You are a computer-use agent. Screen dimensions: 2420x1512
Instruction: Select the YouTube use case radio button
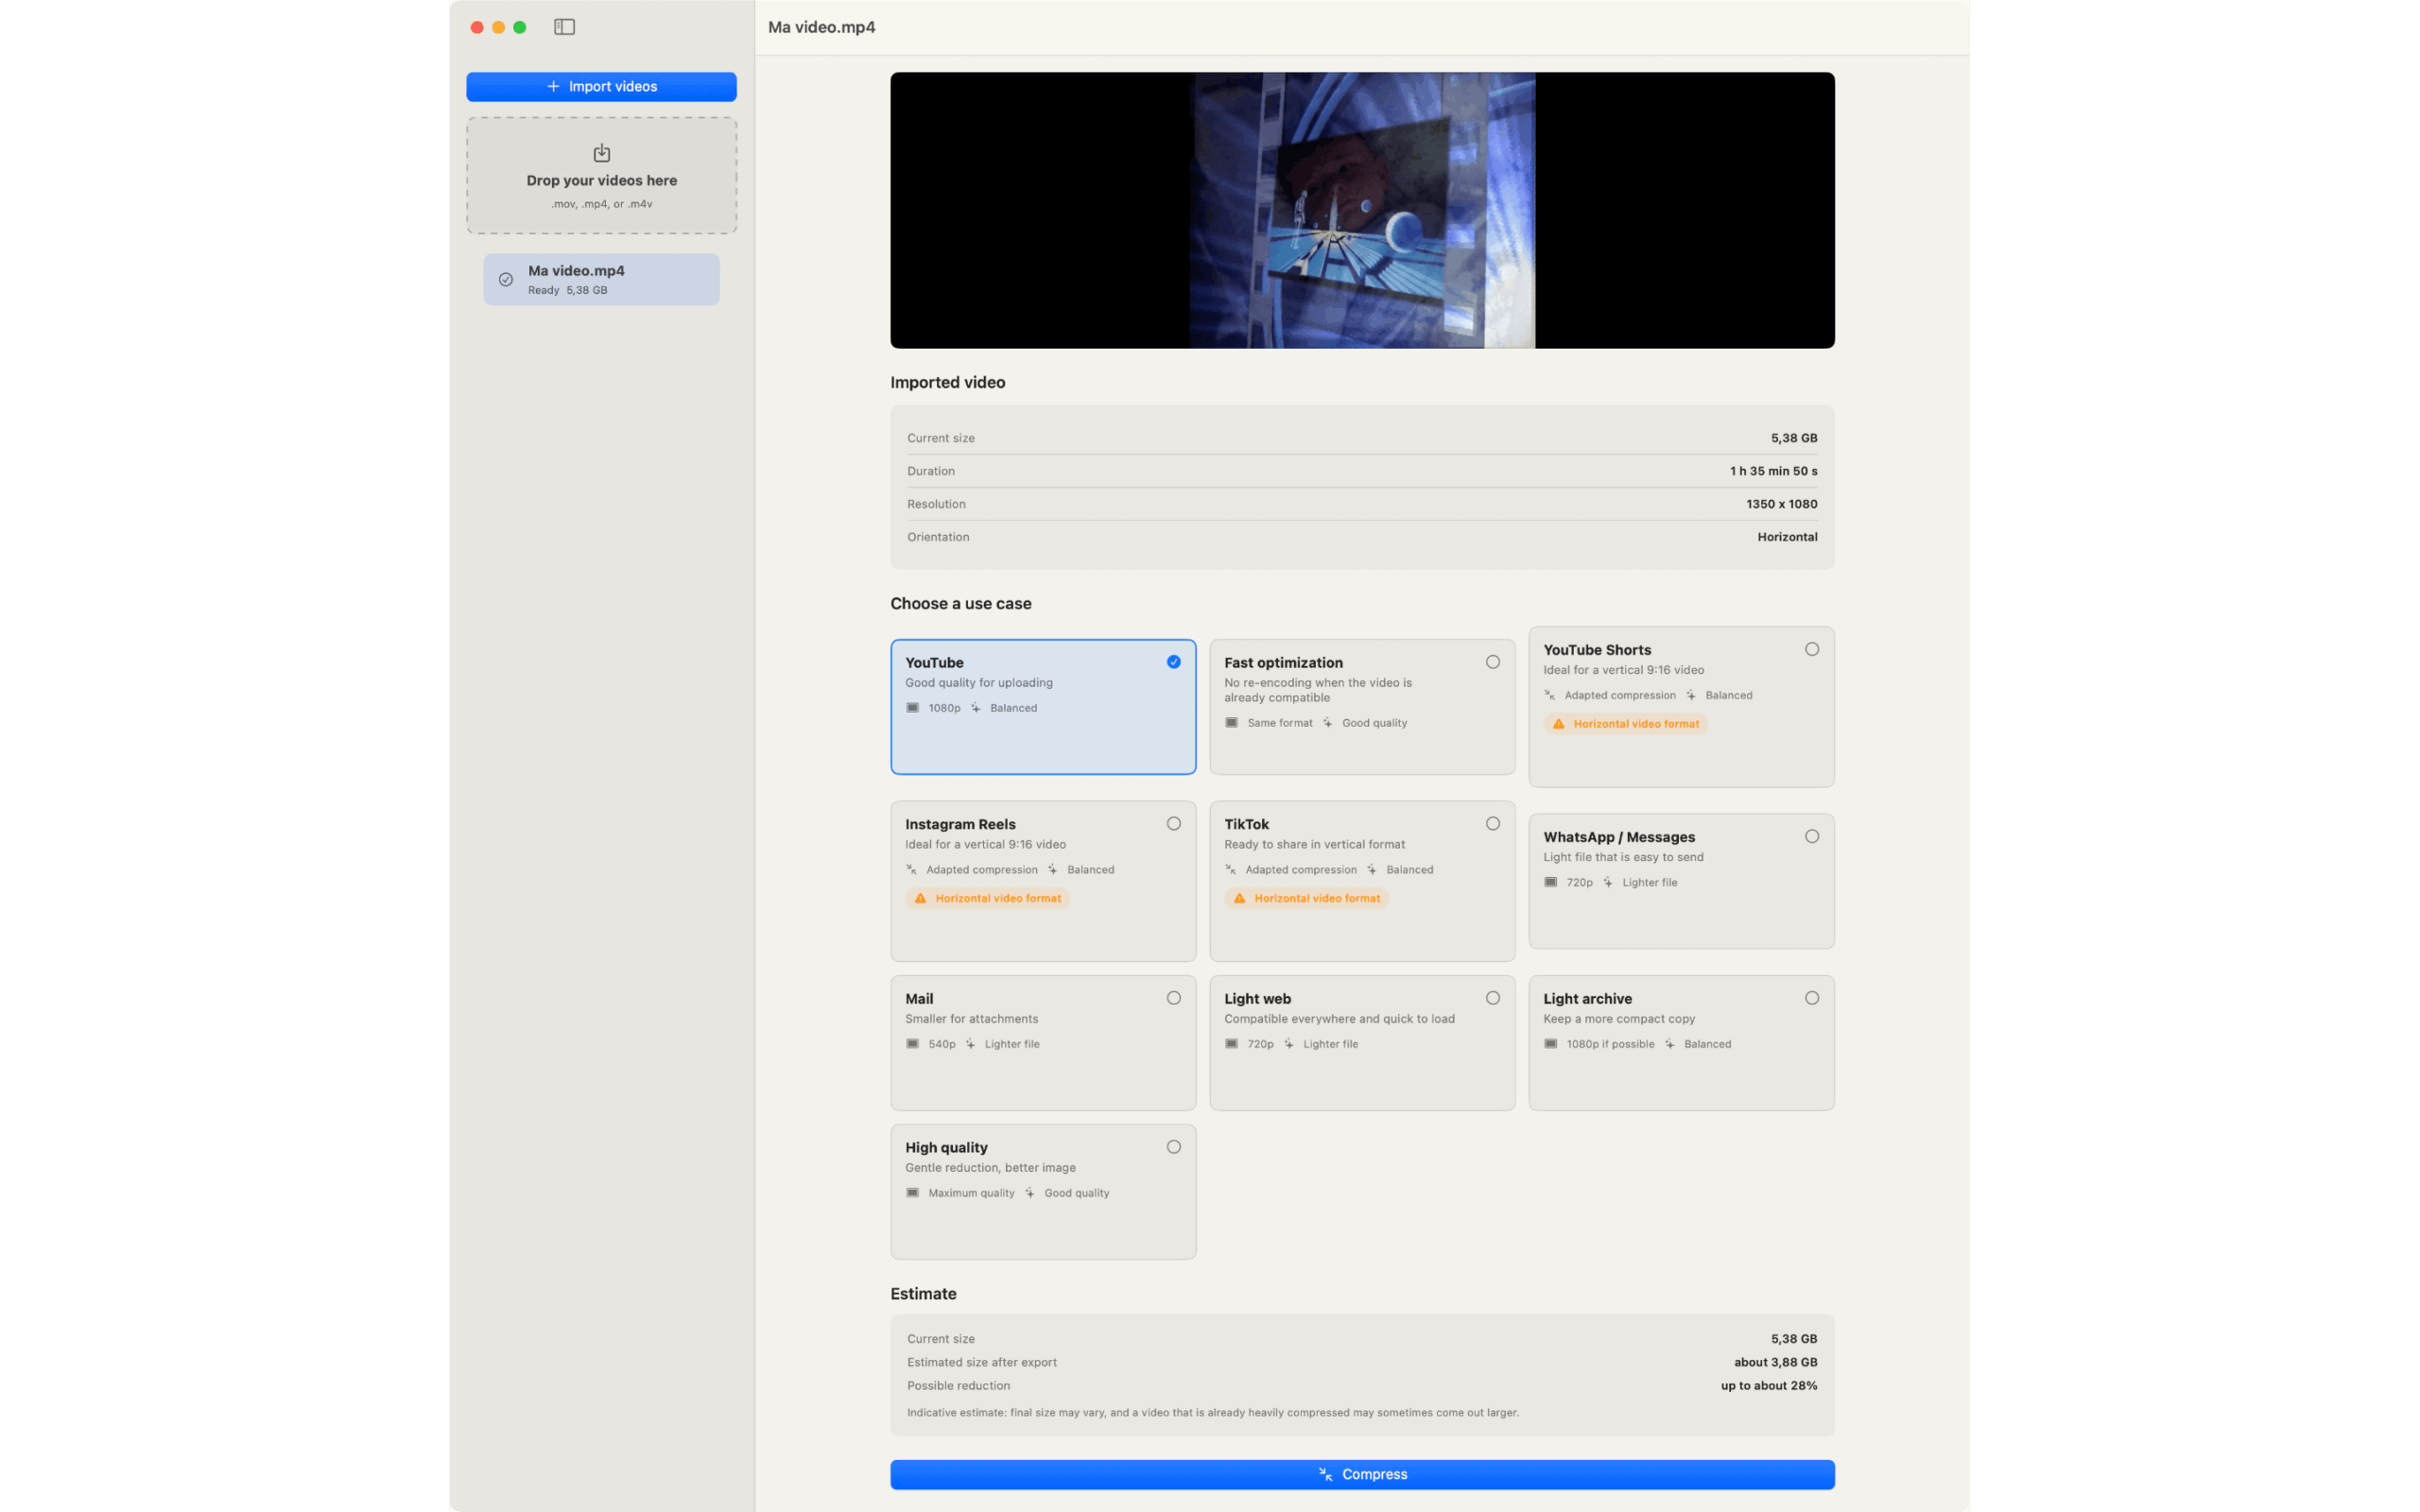[1174, 662]
